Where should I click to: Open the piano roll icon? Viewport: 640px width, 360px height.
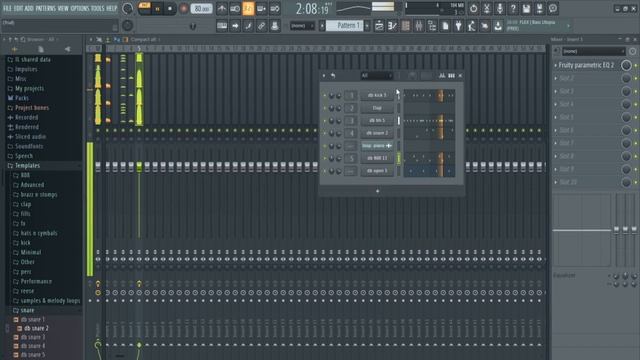pyautogui.click(x=392, y=26)
